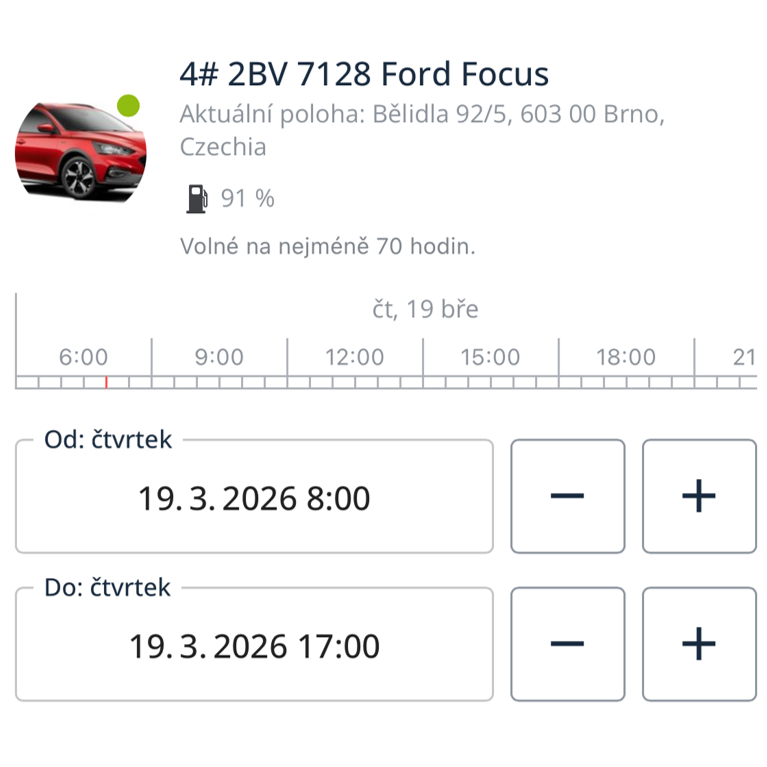
Task: Click the 91 % fuel level text
Action: click(x=247, y=199)
